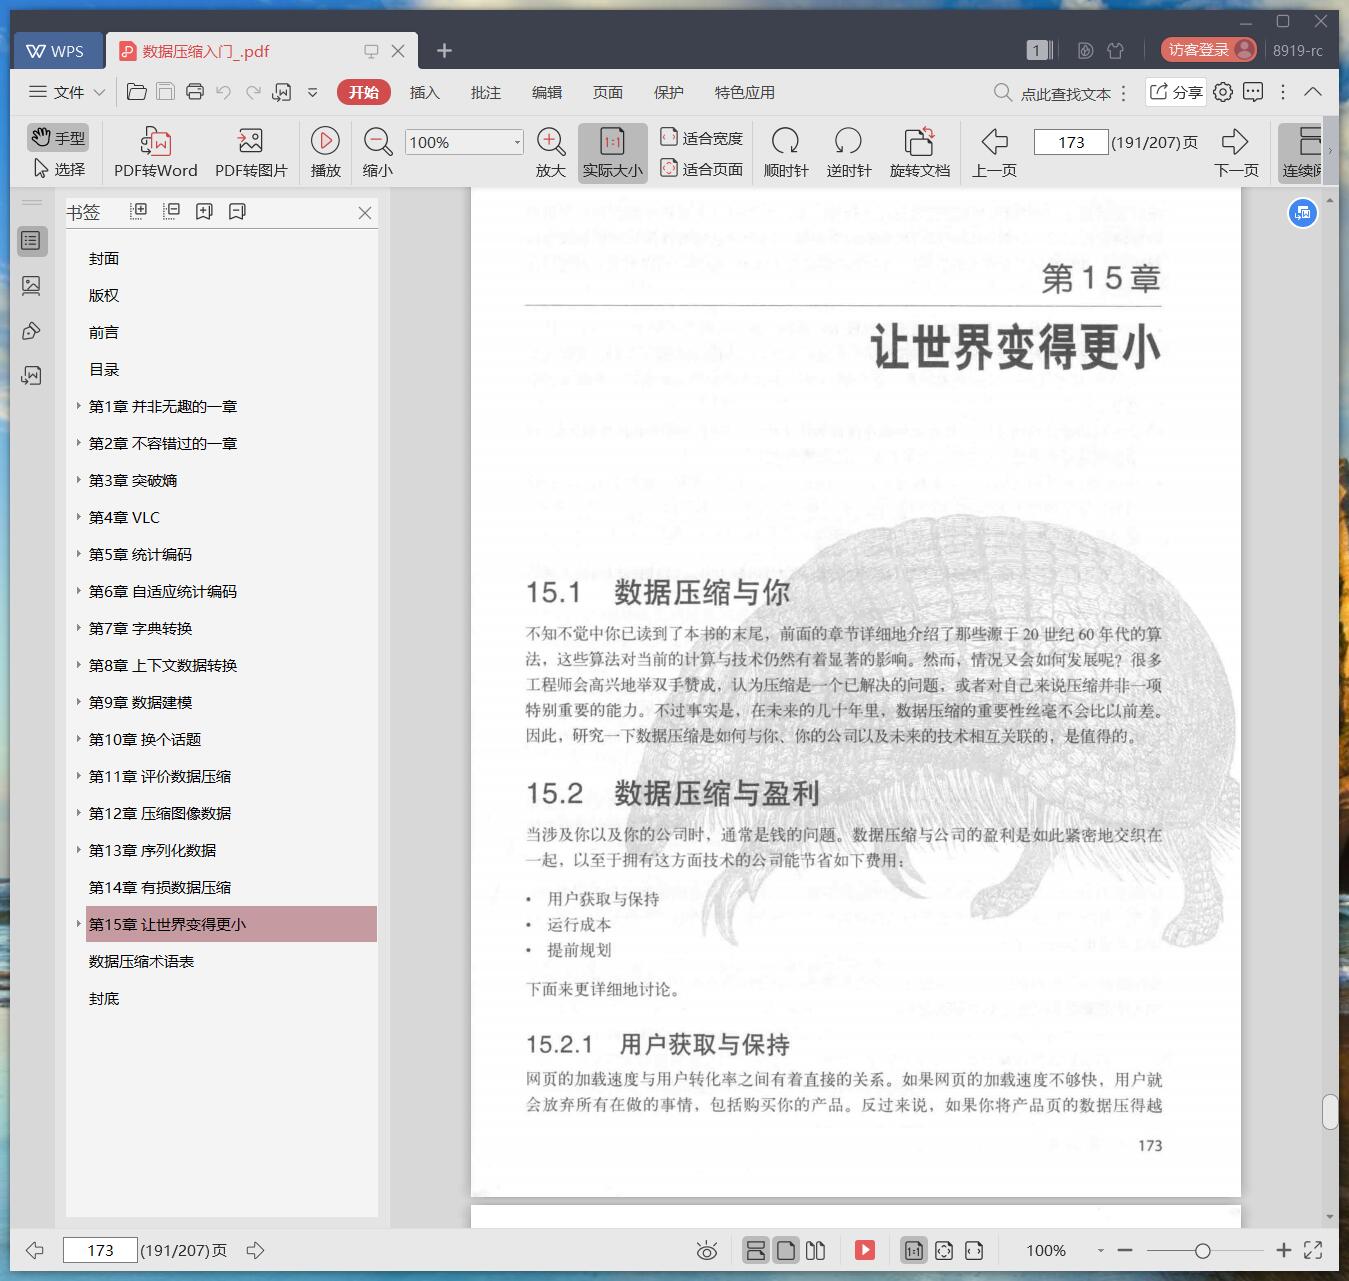
Task: Zoom out with 缩小 magnifier
Action: [x=377, y=152]
